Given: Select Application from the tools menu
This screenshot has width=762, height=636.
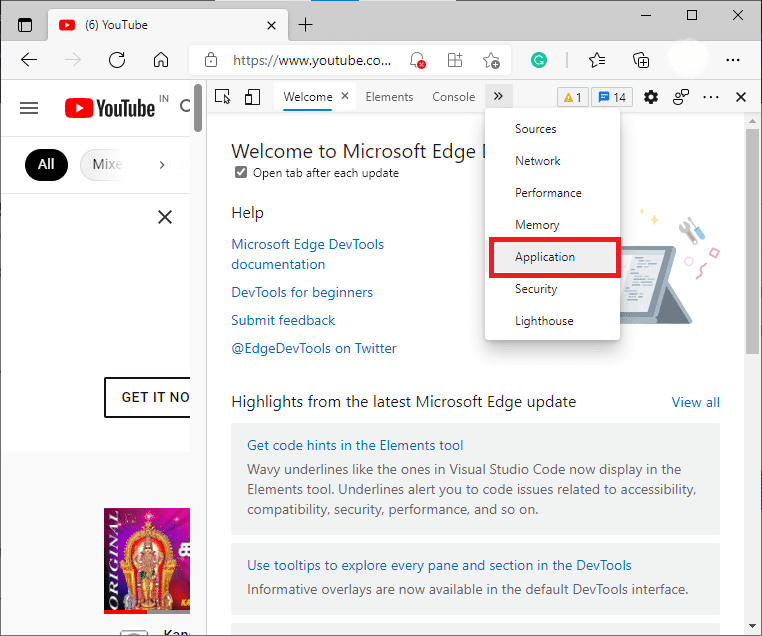Looking at the screenshot, I should pos(554,257).
